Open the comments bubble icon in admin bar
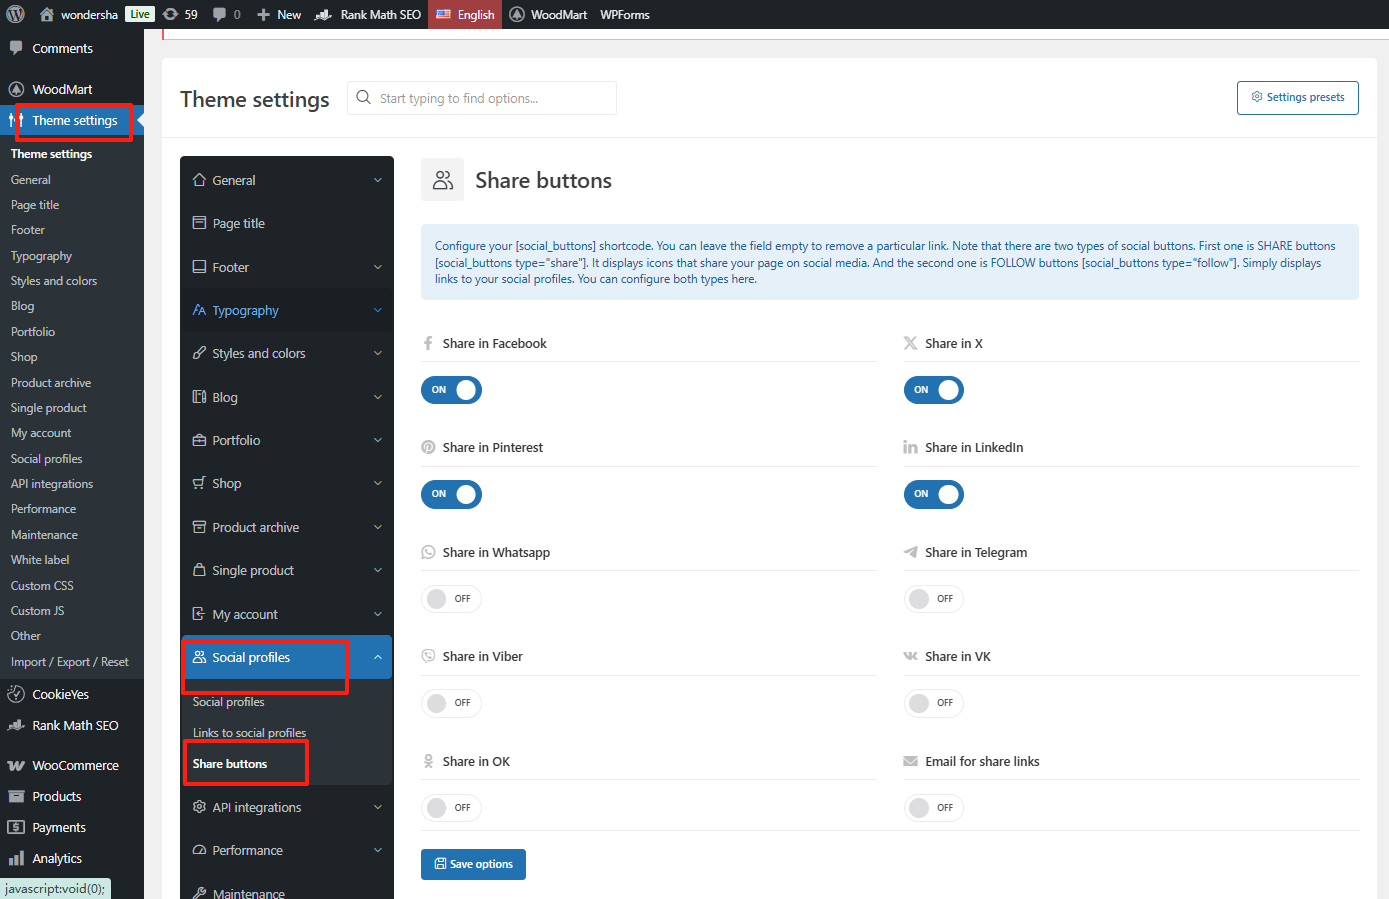The height and width of the screenshot is (899, 1389). (x=219, y=14)
